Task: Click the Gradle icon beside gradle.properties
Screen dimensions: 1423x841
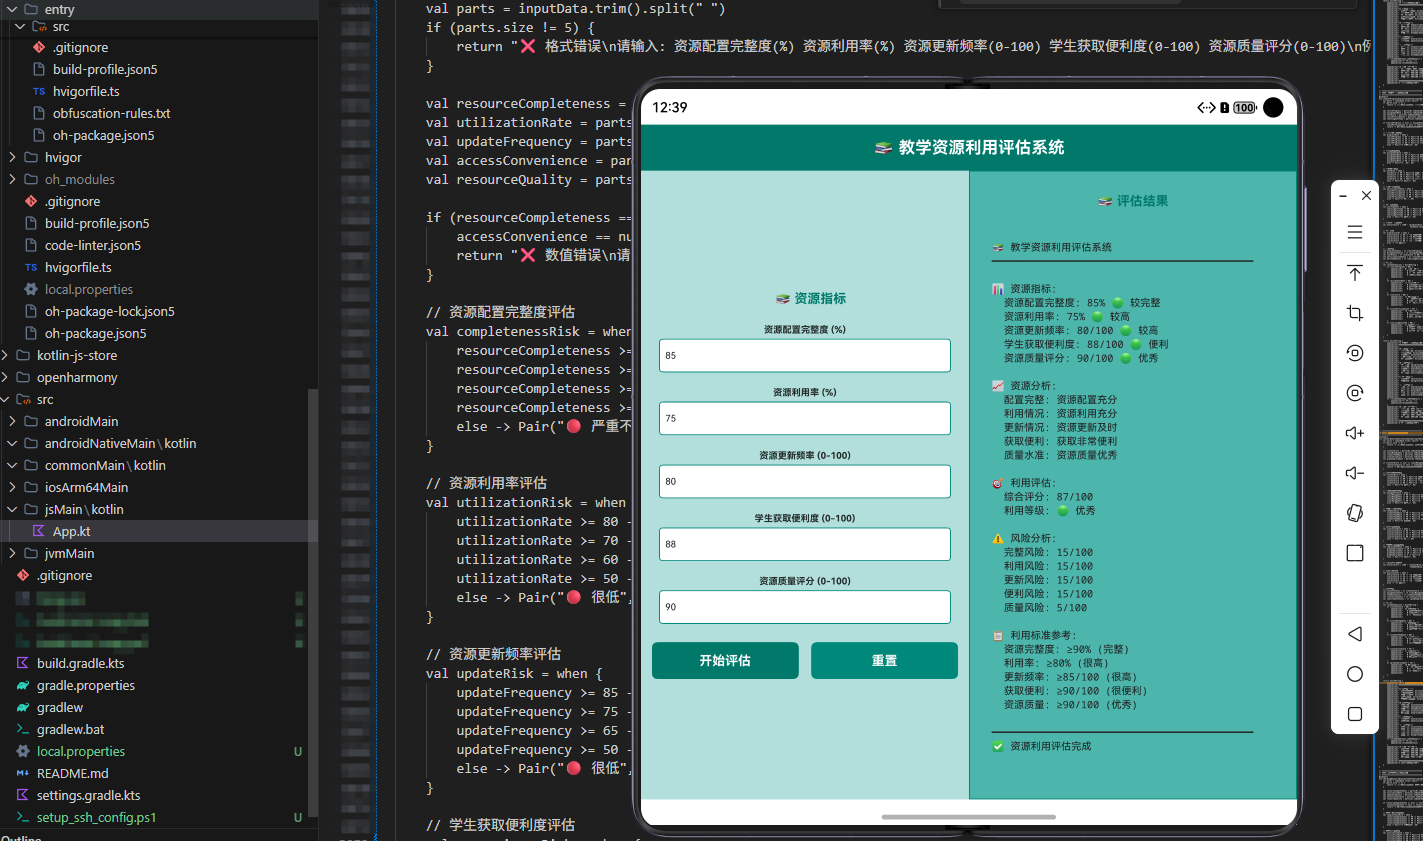Action: tap(22, 685)
